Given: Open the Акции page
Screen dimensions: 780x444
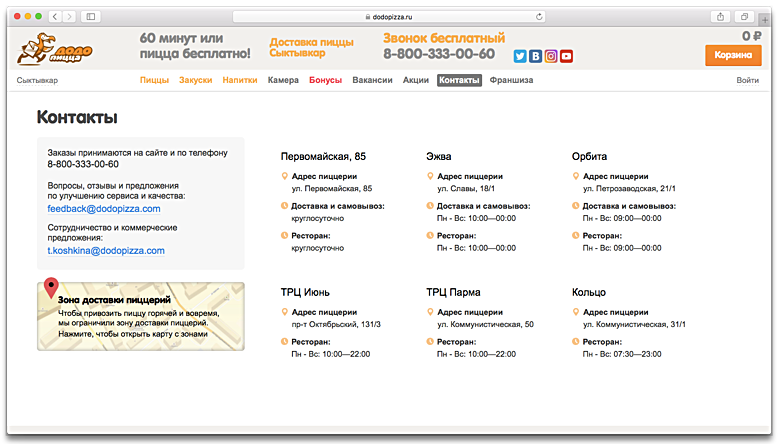Looking at the screenshot, I should pyautogui.click(x=415, y=80).
